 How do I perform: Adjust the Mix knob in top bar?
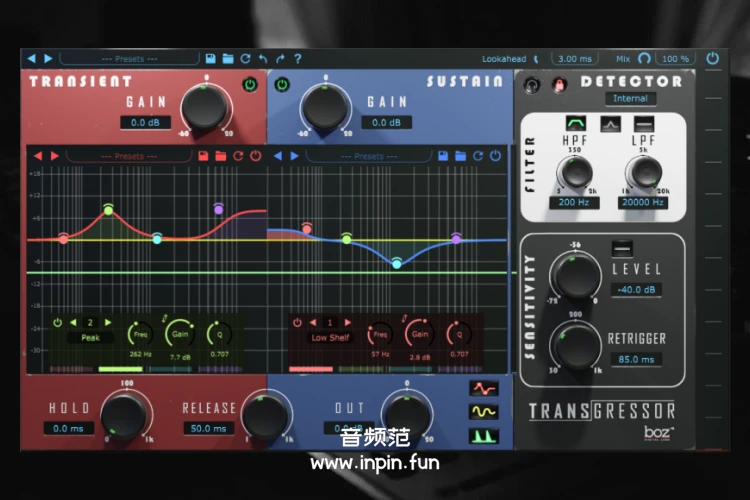point(644,58)
